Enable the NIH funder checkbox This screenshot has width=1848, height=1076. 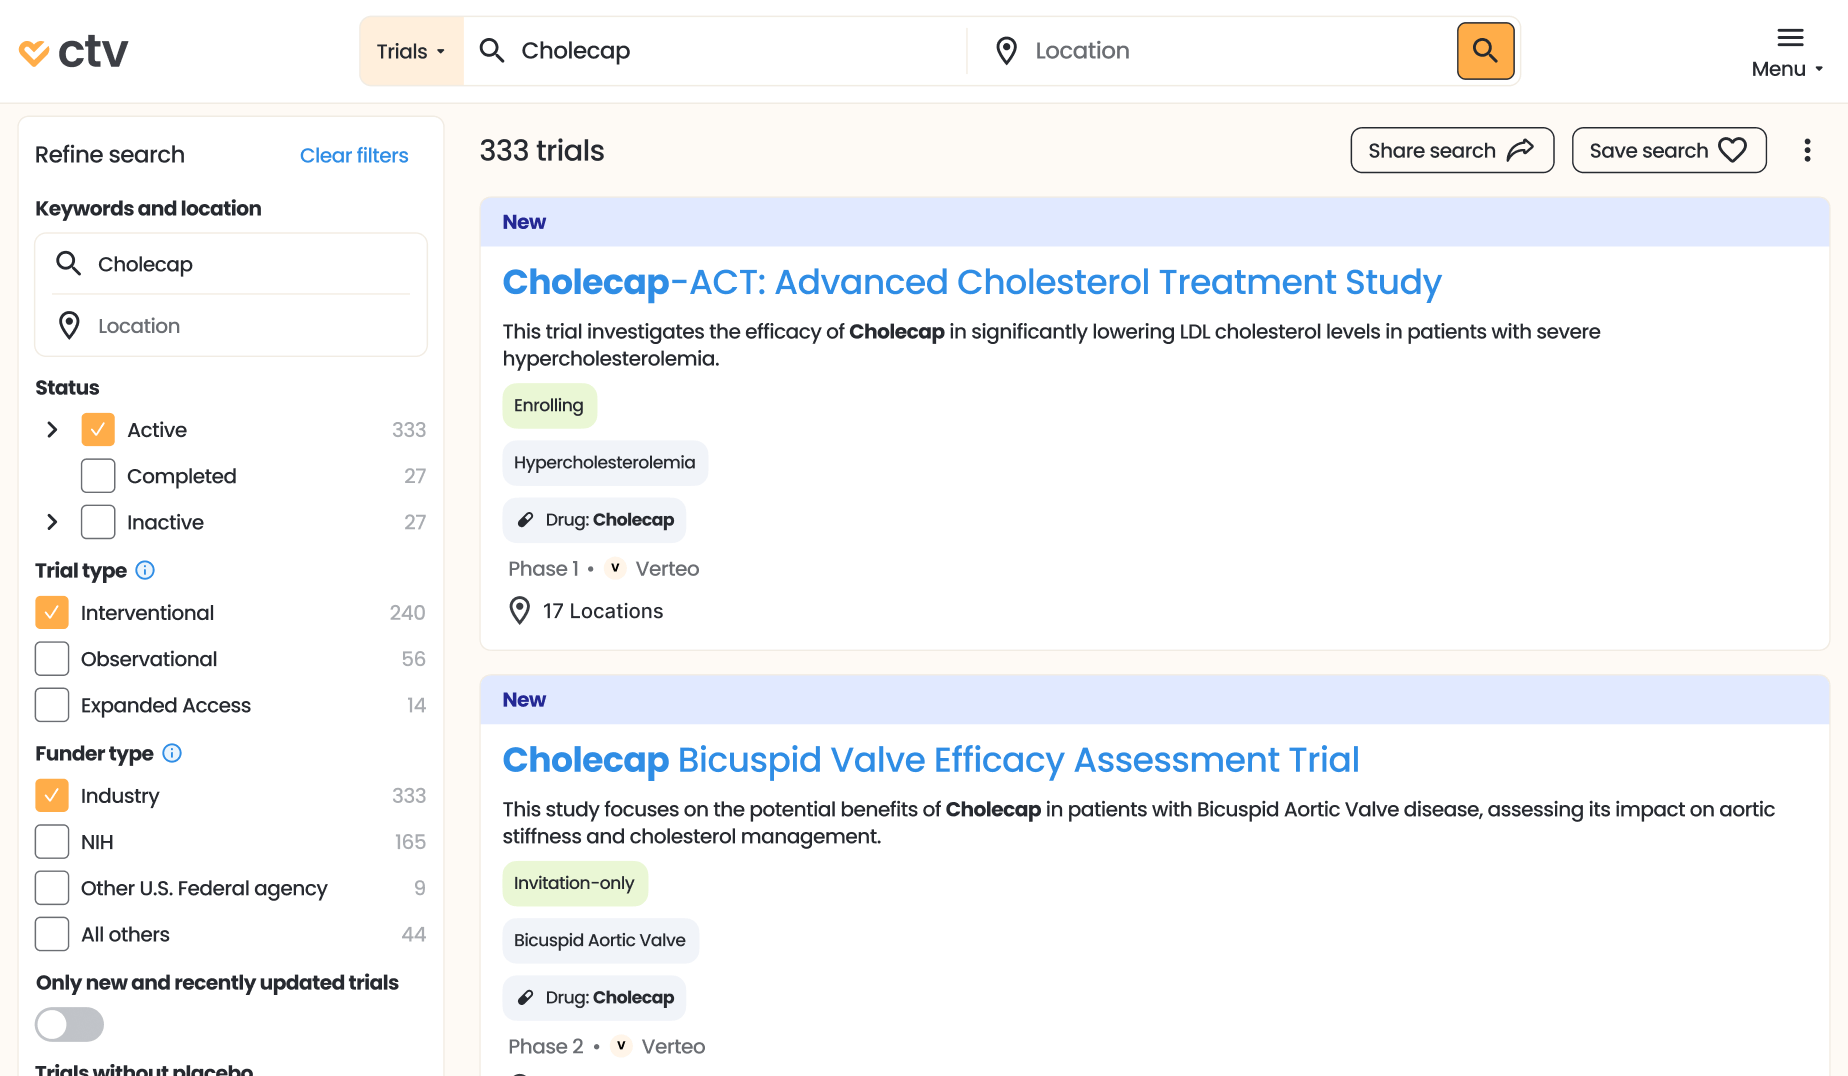52,842
